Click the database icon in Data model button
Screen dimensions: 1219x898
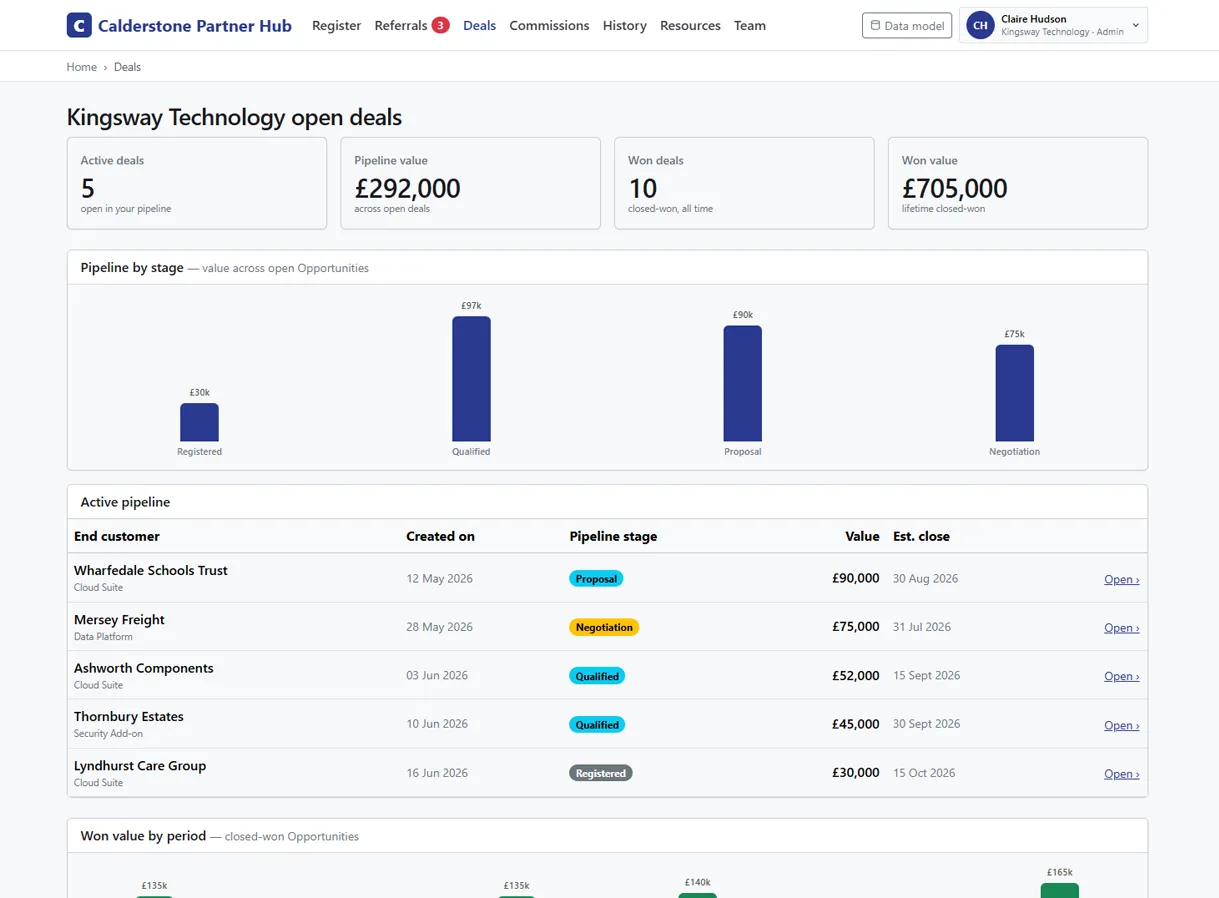point(875,26)
